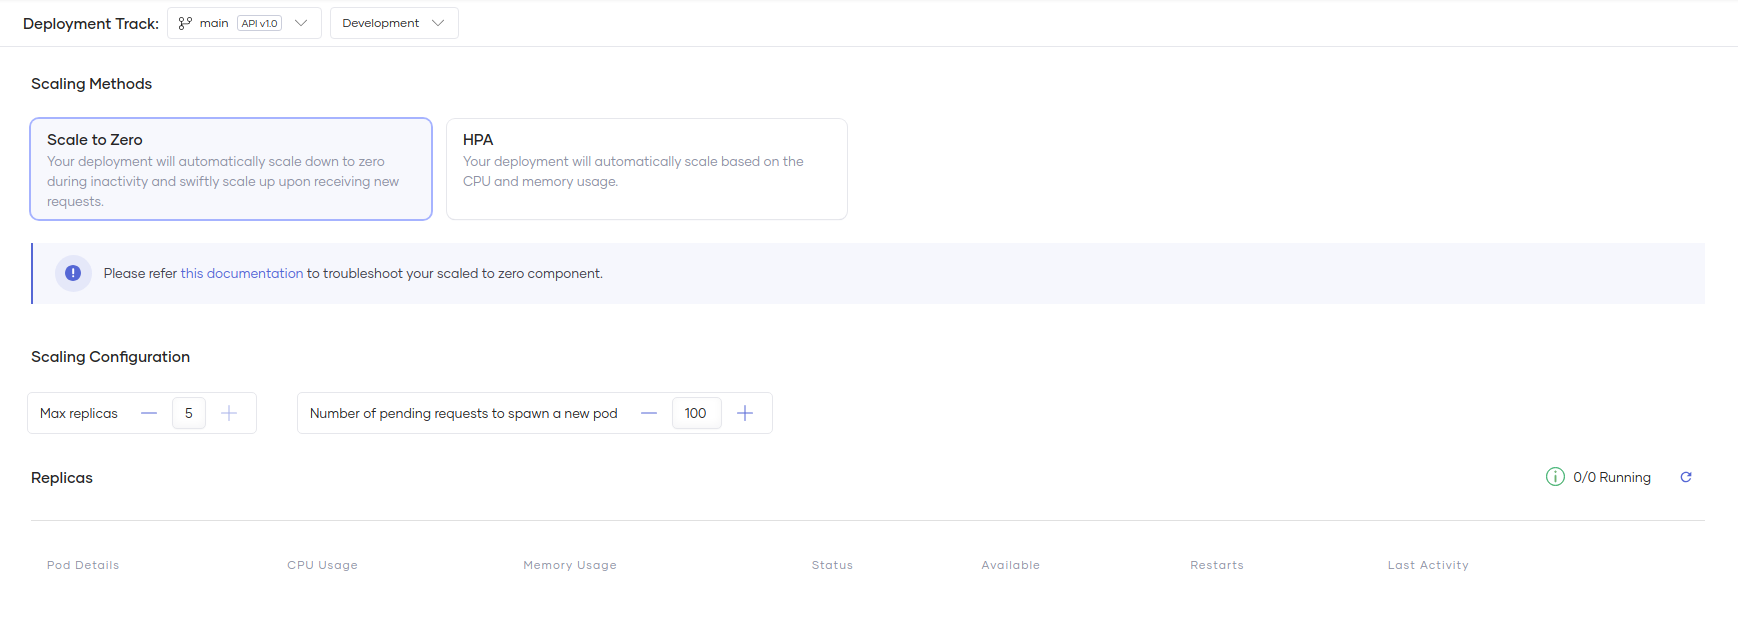The height and width of the screenshot is (637, 1738).
Task: Select the HPA scaling method card
Action: [646, 169]
